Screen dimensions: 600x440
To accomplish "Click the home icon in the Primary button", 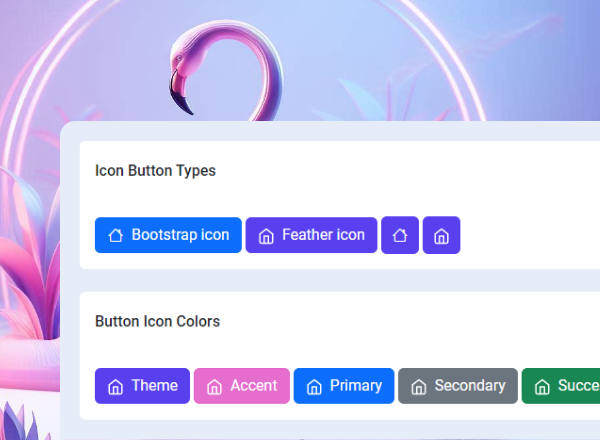I will [314, 386].
